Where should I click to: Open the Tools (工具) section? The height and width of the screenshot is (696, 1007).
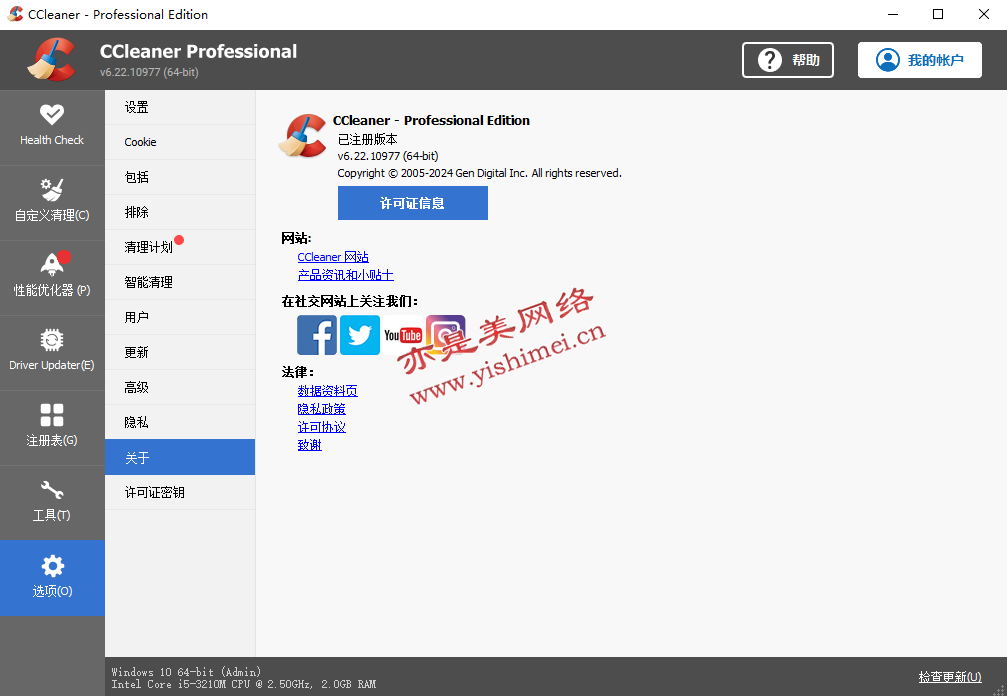click(x=52, y=503)
